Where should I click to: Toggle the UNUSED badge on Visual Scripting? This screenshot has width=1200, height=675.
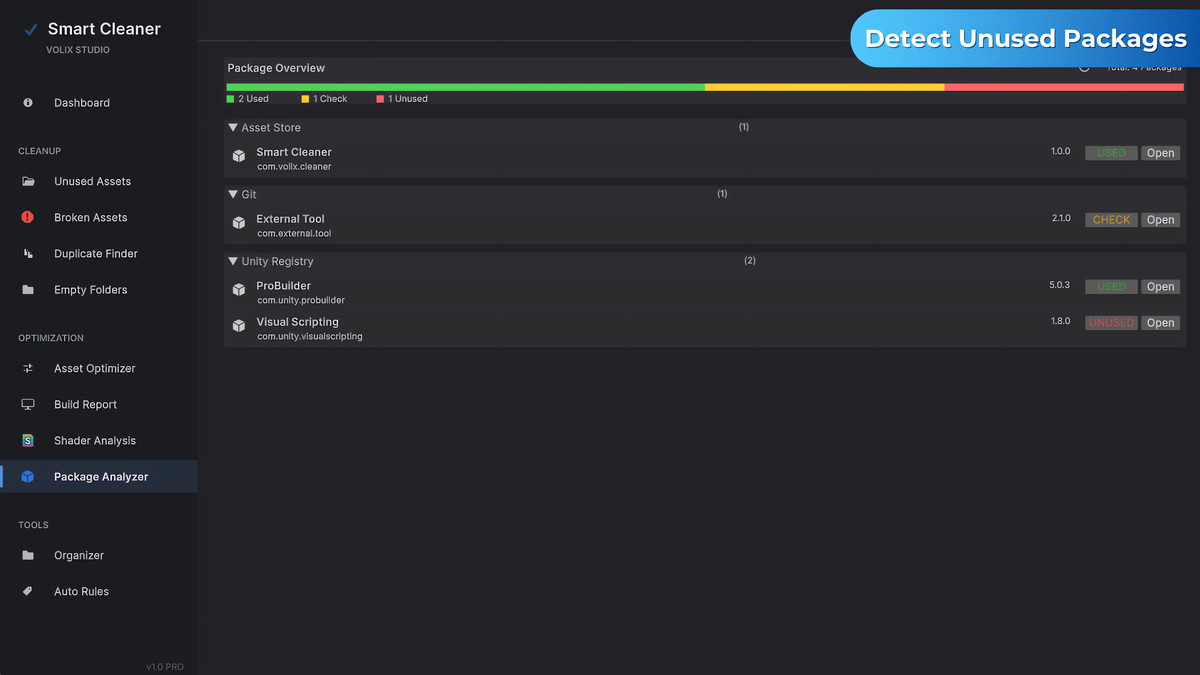[x=1111, y=322]
